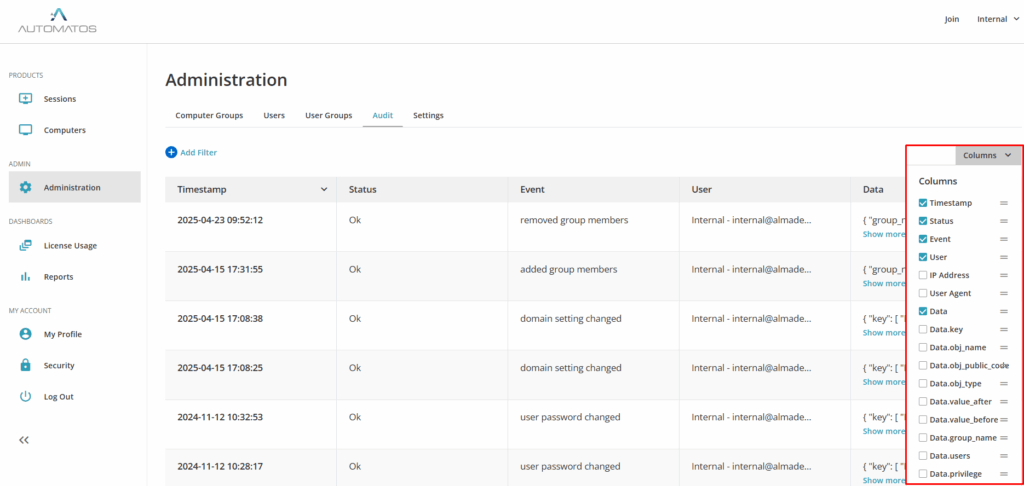Open the Internal account menu
Screen dimensions: 1024x486
(x=997, y=19)
